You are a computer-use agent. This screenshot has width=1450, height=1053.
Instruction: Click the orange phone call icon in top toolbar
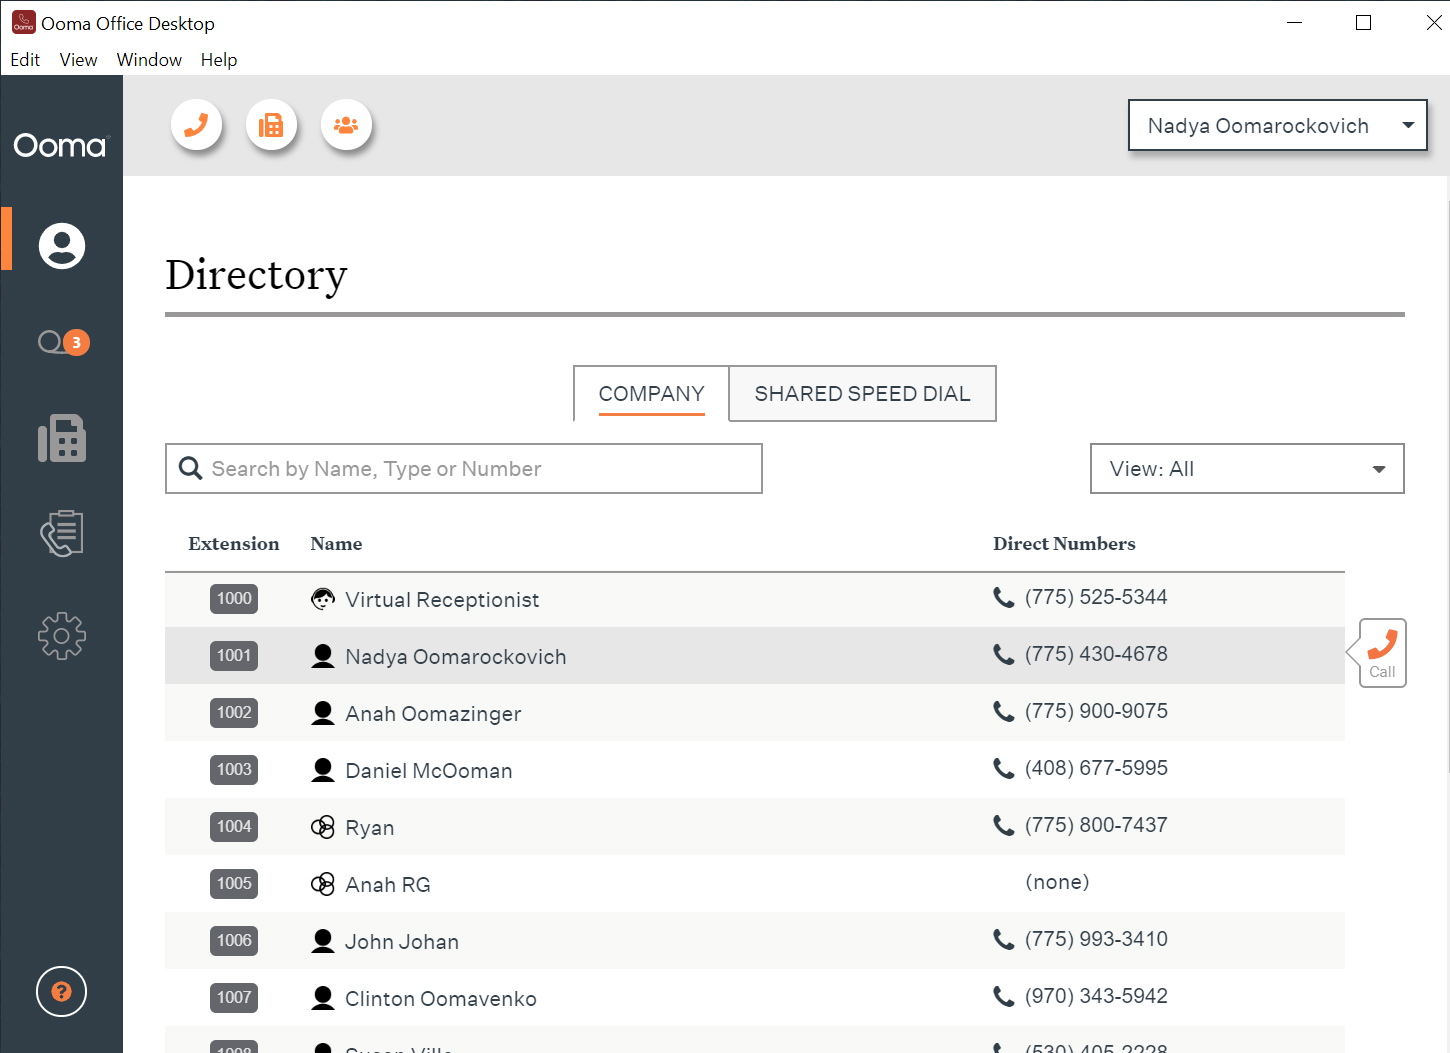click(x=196, y=125)
